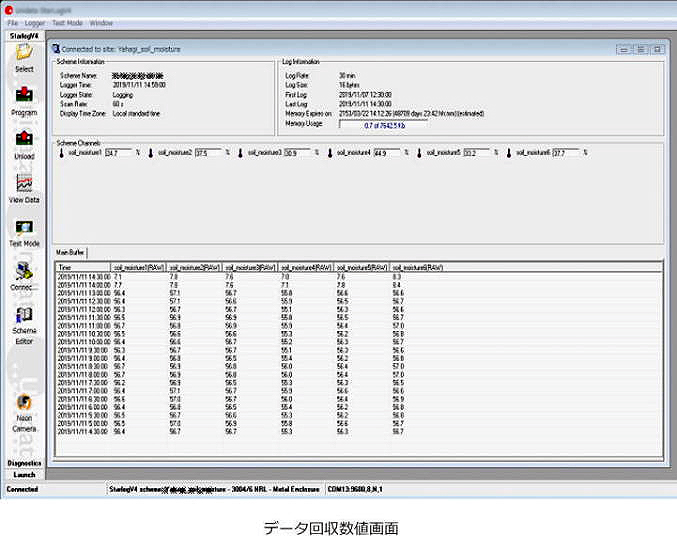Open the File menu
677x536 pixels.
coord(13,21)
